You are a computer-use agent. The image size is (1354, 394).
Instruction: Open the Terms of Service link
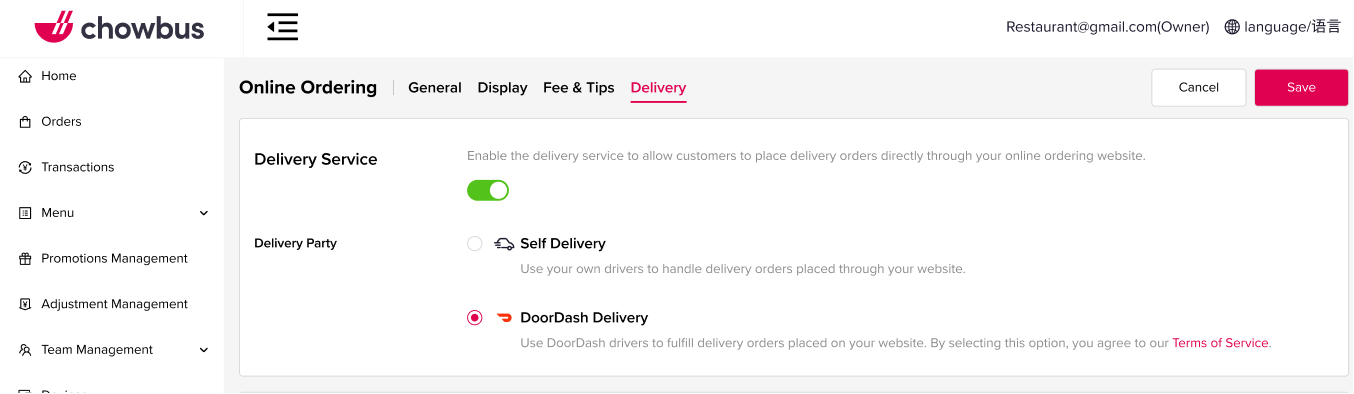click(1220, 343)
